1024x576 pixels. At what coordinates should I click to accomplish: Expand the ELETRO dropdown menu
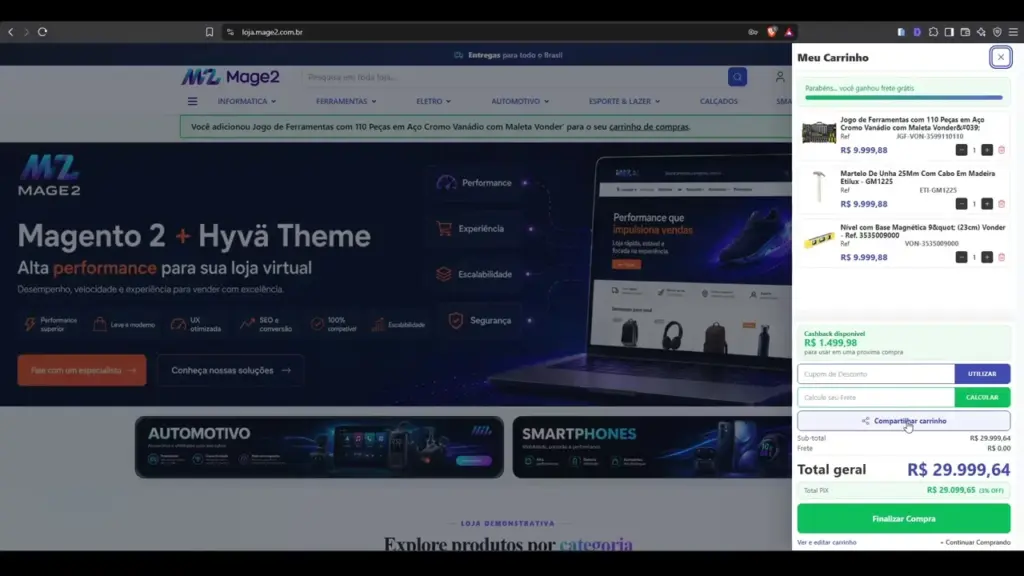point(434,101)
